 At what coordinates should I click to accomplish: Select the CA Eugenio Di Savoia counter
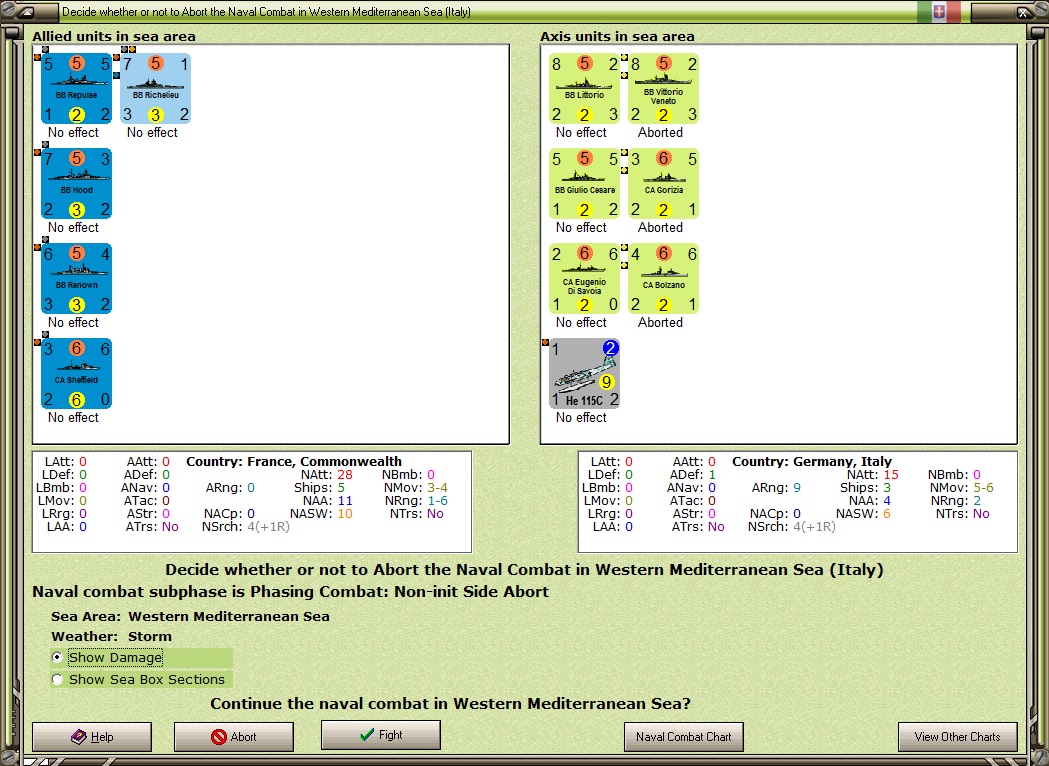click(585, 279)
